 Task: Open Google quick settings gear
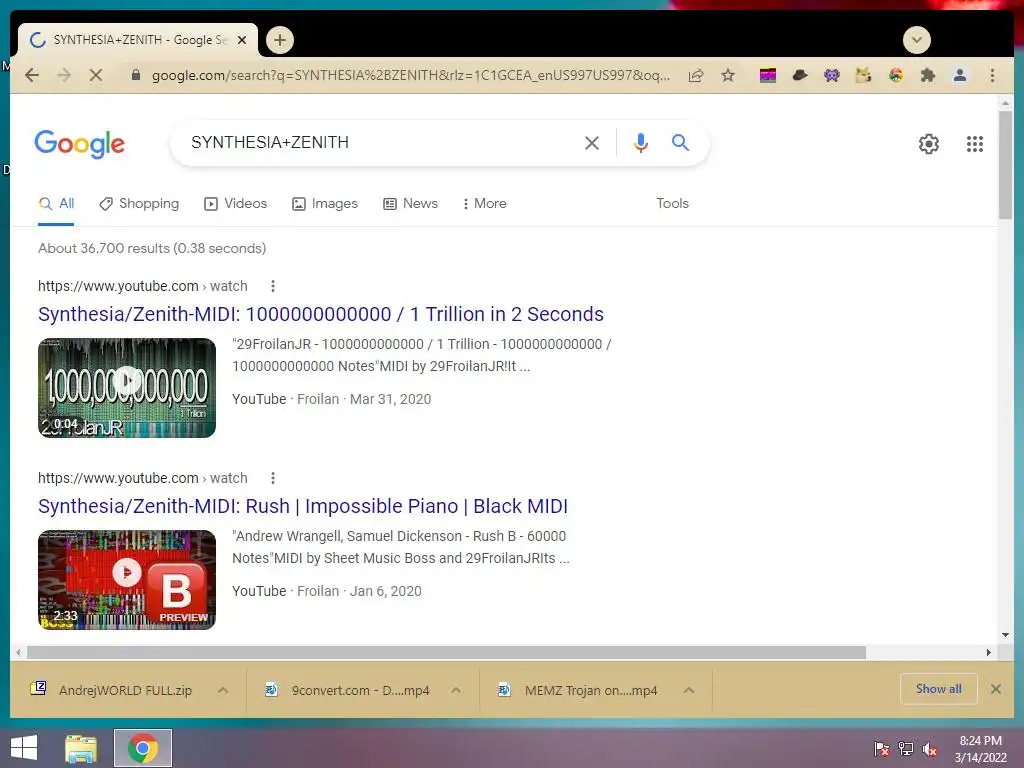[x=929, y=144]
